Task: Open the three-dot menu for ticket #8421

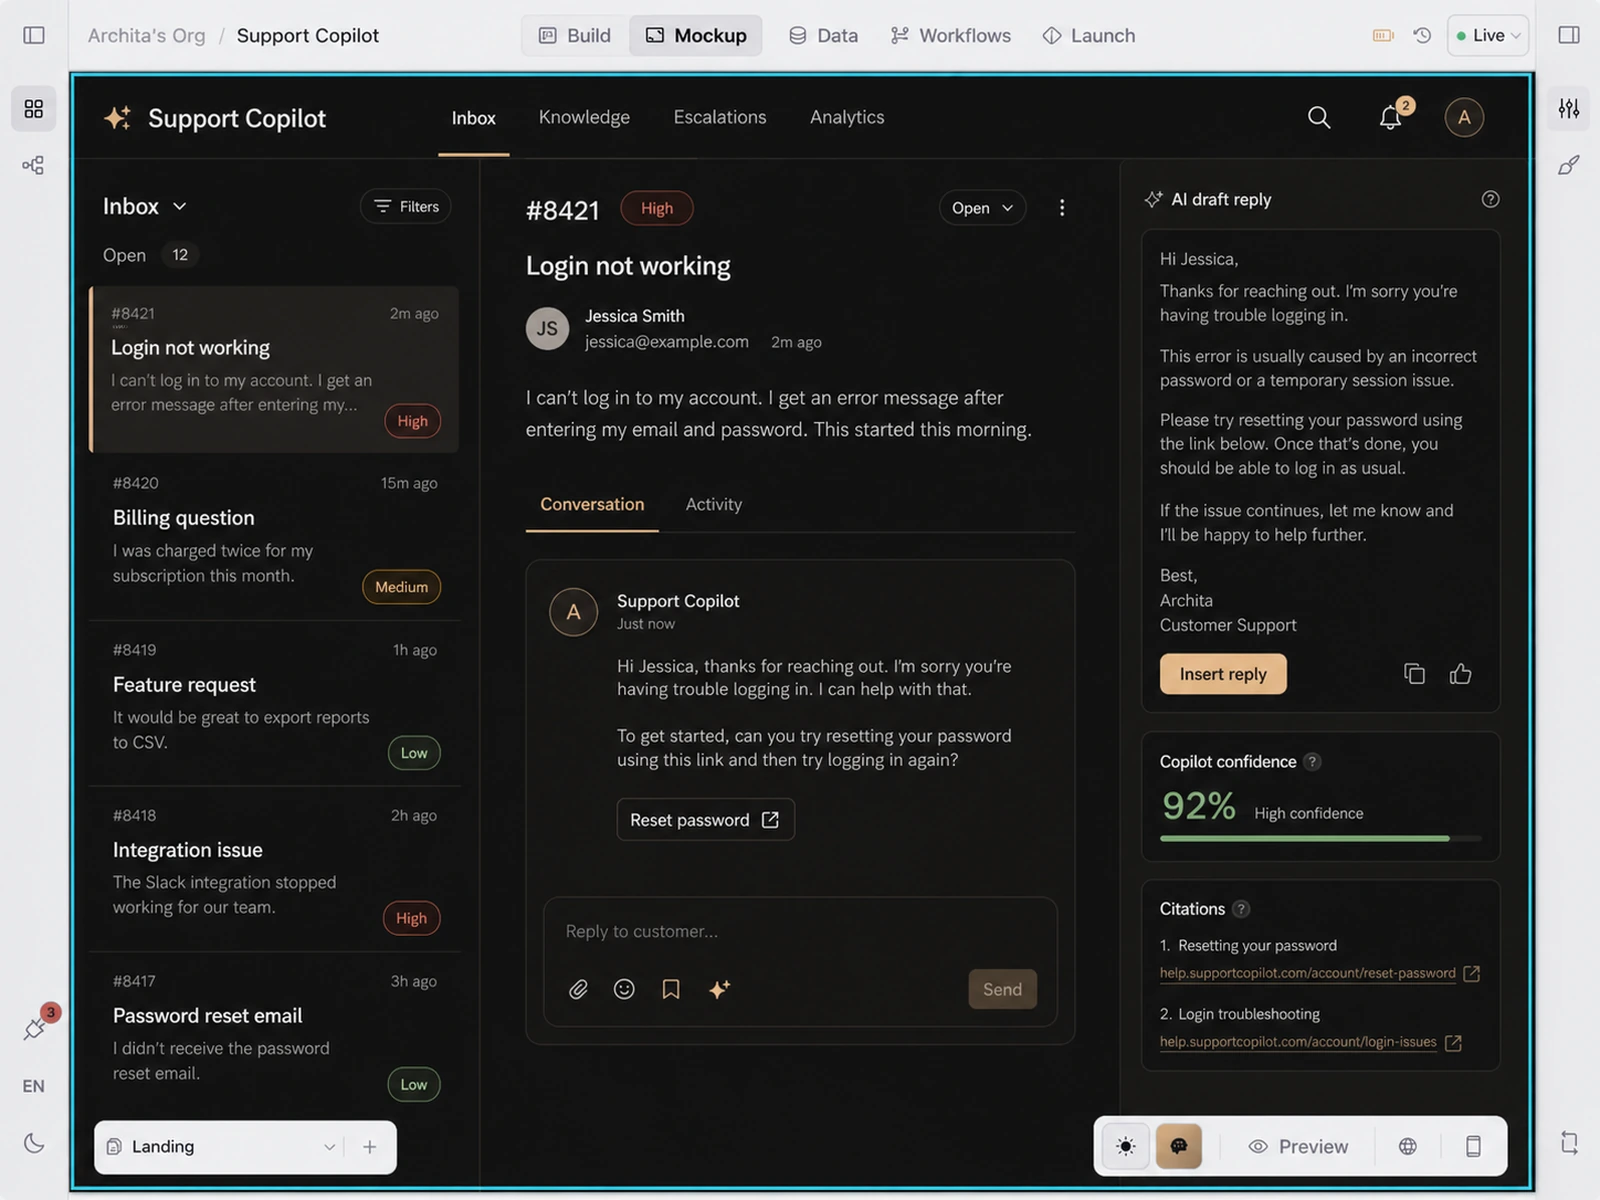Action: 1062,208
